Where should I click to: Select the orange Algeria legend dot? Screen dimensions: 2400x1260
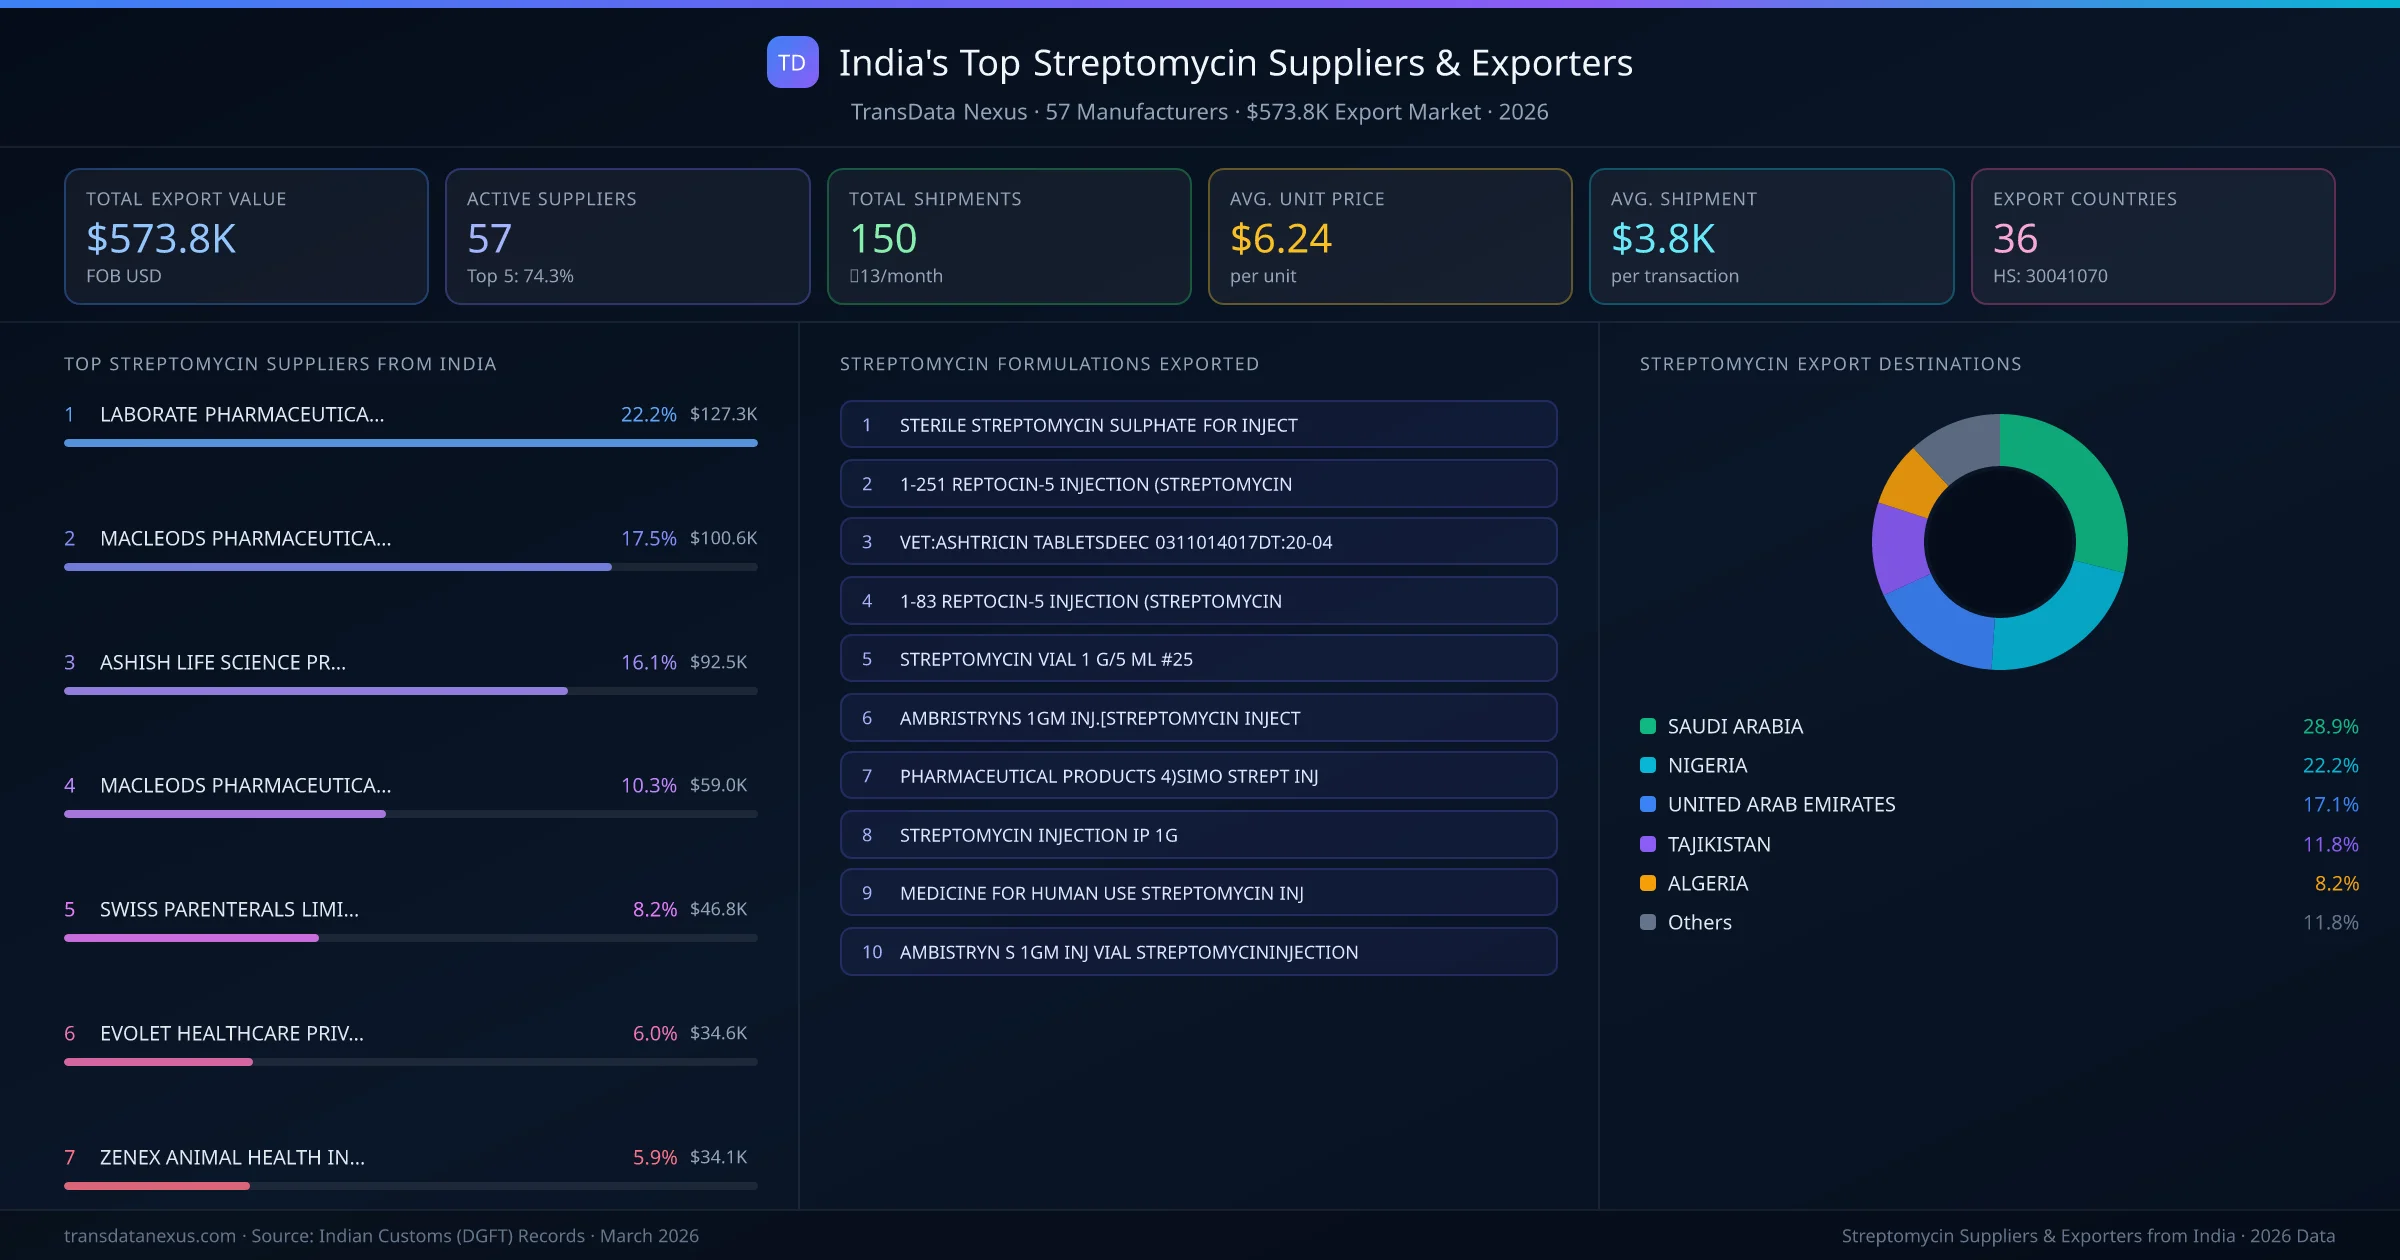click(x=1648, y=883)
